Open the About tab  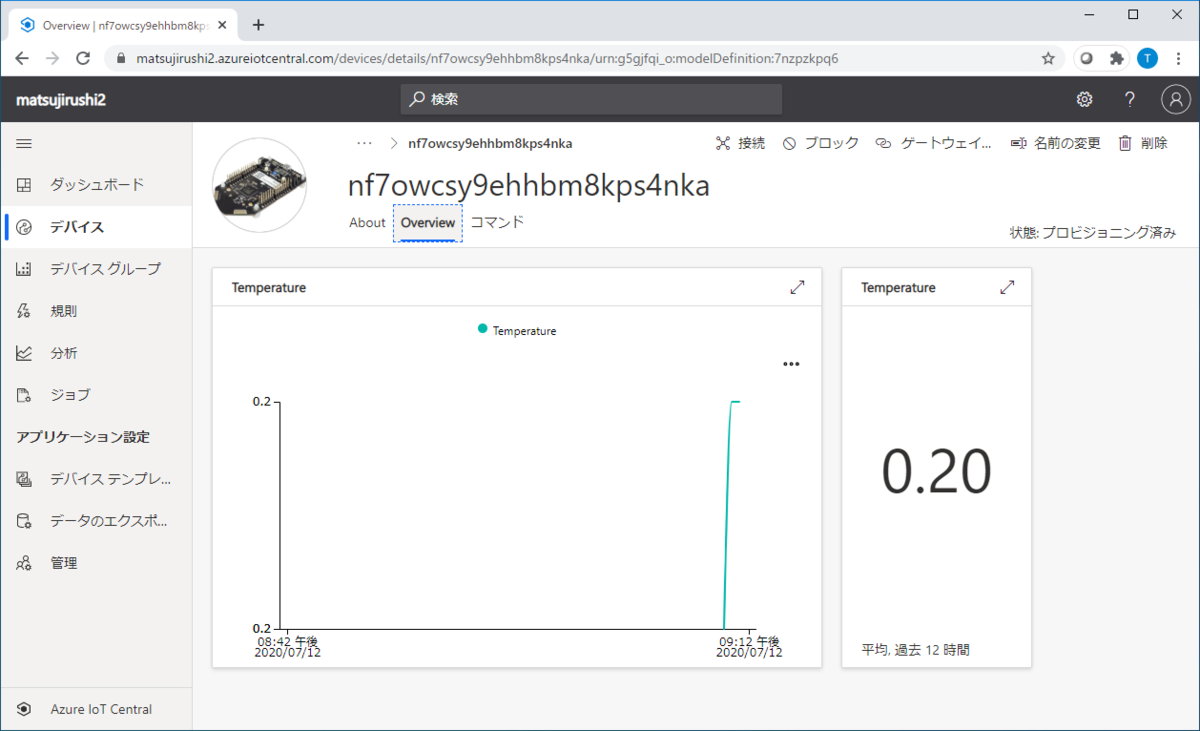click(367, 223)
